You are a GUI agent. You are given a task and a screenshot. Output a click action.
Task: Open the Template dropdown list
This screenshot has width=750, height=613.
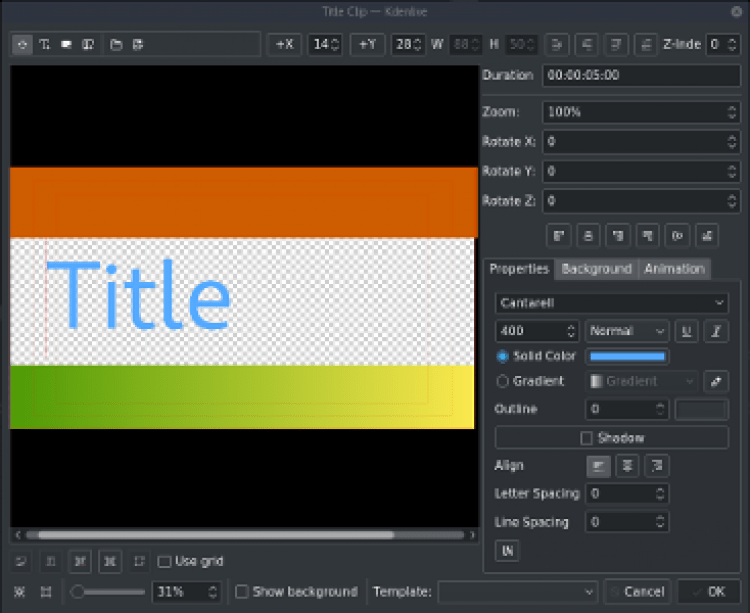click(x=517, y=592)
